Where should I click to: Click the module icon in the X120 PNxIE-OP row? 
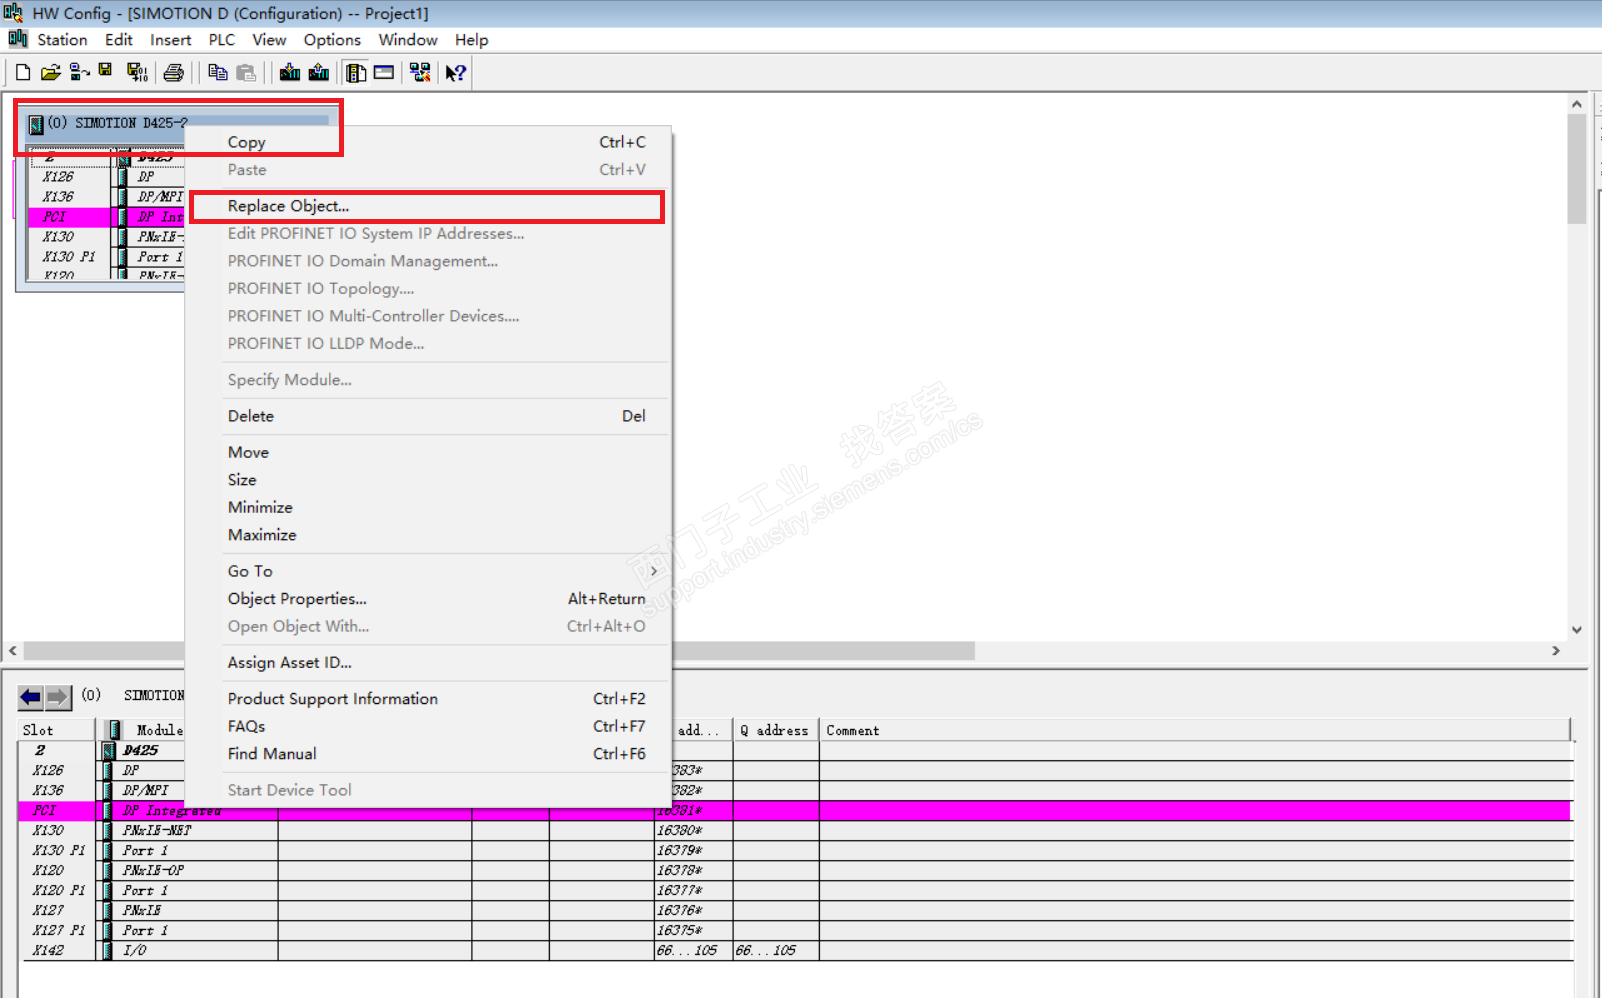pyautogui.click(x=107, y=870)
